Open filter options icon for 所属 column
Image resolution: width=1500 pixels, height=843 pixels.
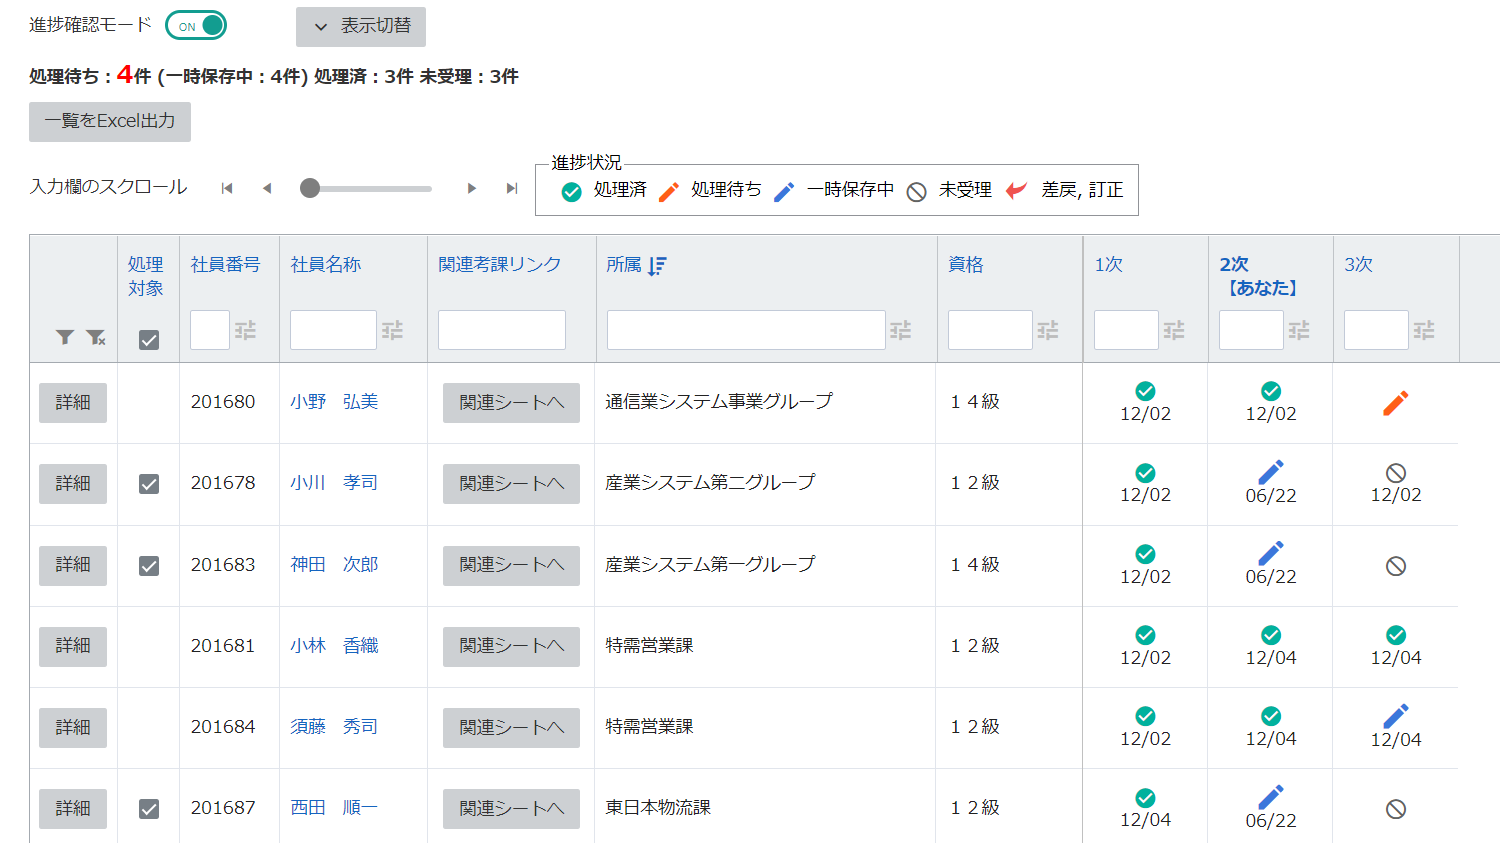[x=901, y=330]
